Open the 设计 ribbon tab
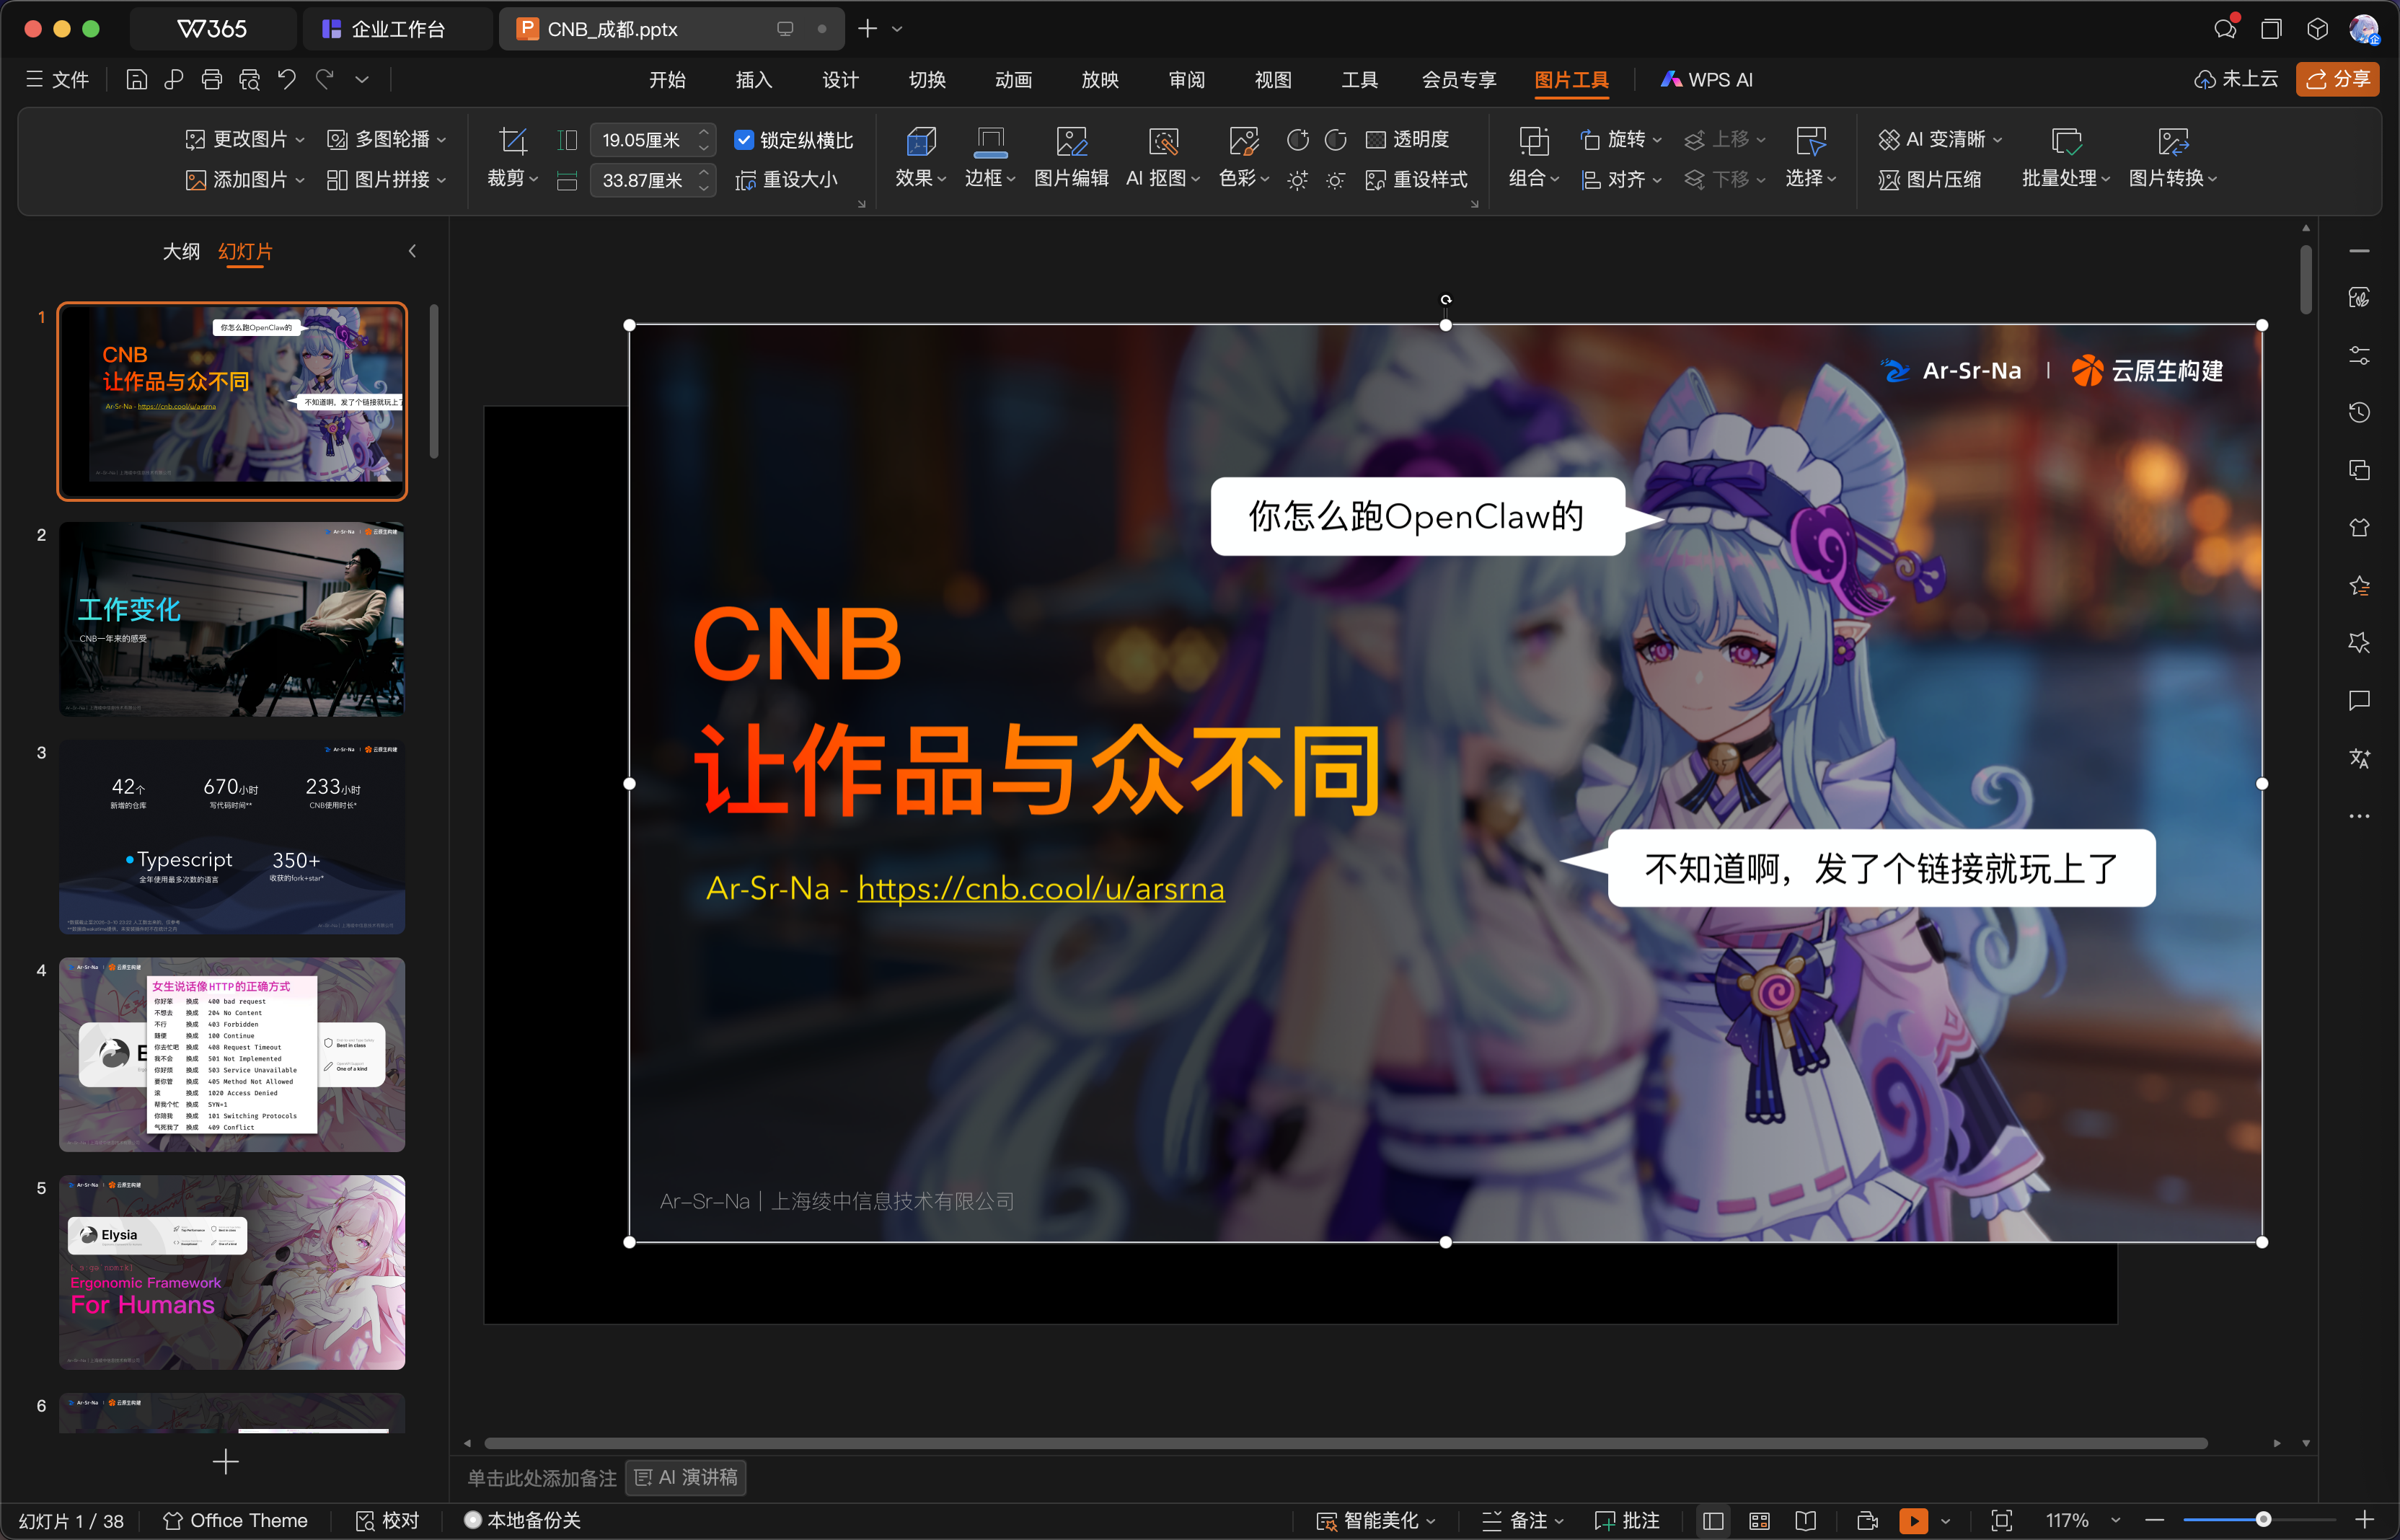The width and height of the screenshot is (2400, 1540). [840, 79]
